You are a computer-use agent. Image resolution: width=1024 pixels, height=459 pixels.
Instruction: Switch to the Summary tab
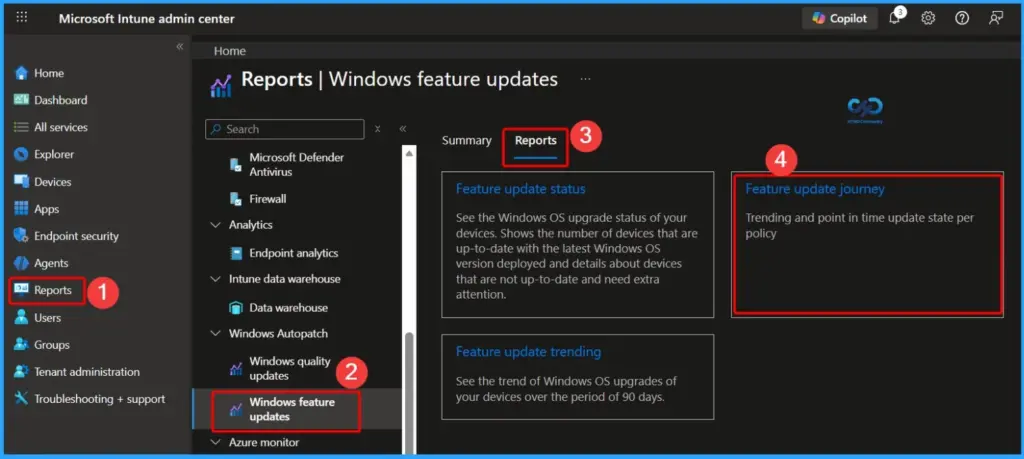pyautogui.click(x=466, y=140)
